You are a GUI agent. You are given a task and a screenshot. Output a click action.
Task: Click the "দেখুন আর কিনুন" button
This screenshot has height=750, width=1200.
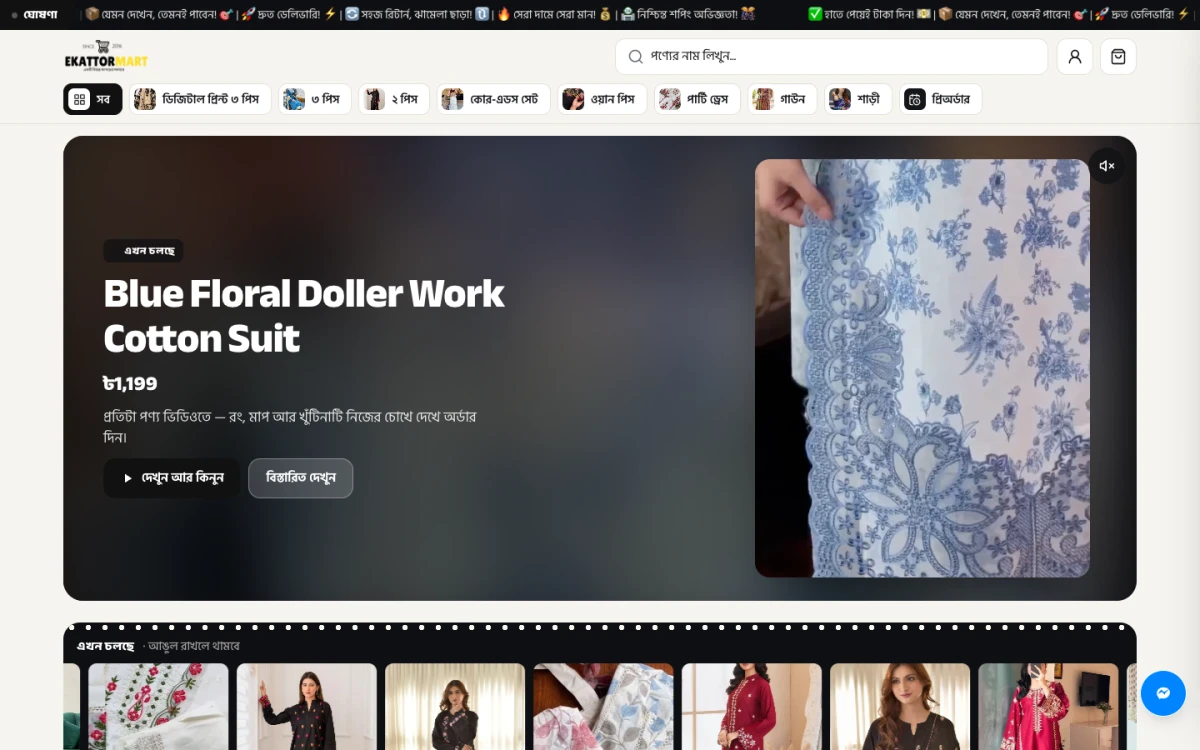coord(172,478)
